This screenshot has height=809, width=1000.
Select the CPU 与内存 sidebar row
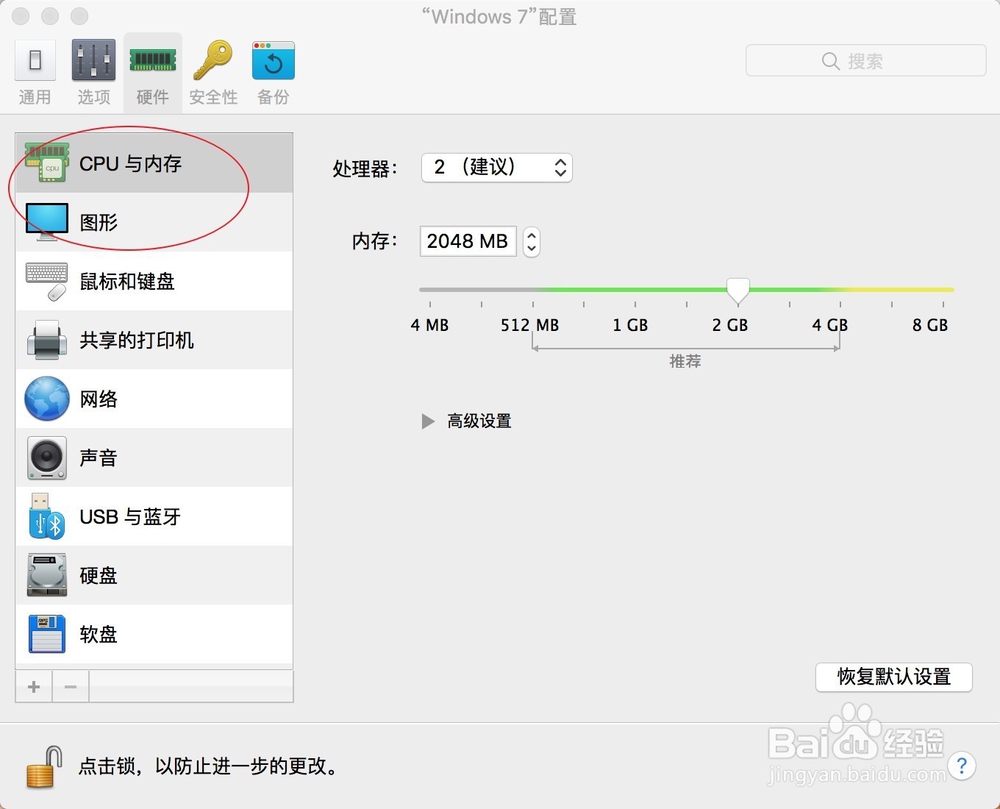click(154, 163)
